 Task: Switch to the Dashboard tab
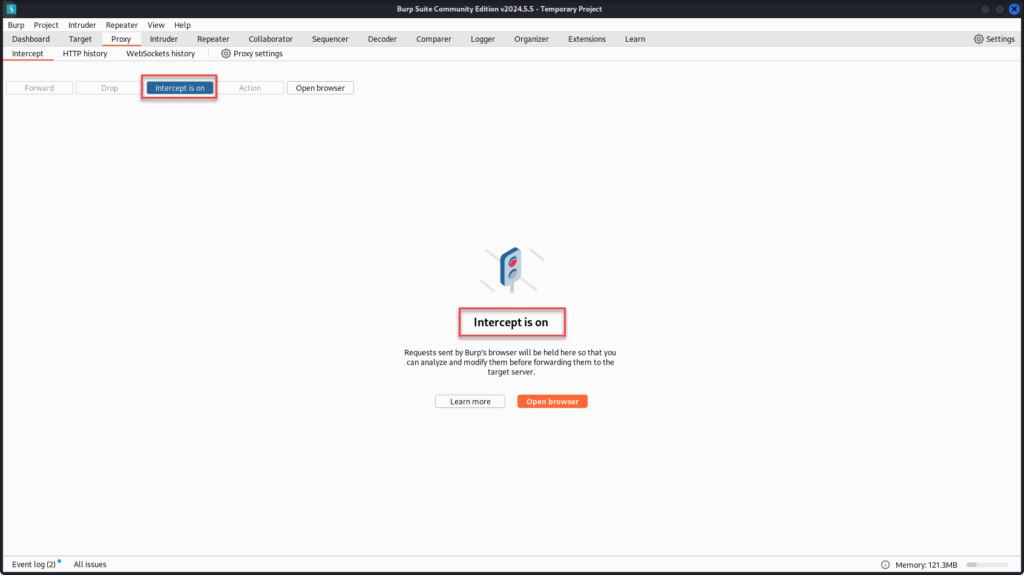click(31, 39)
